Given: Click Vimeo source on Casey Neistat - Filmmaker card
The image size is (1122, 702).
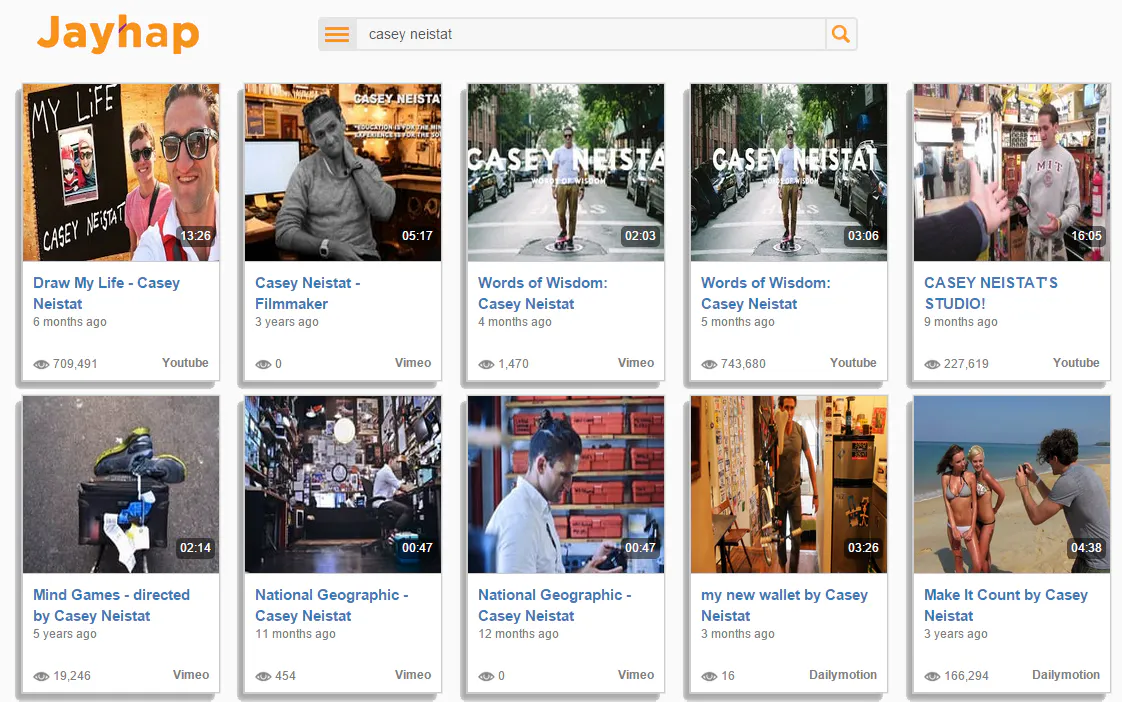Looking at the screenshot, I should tap(413, 363).
